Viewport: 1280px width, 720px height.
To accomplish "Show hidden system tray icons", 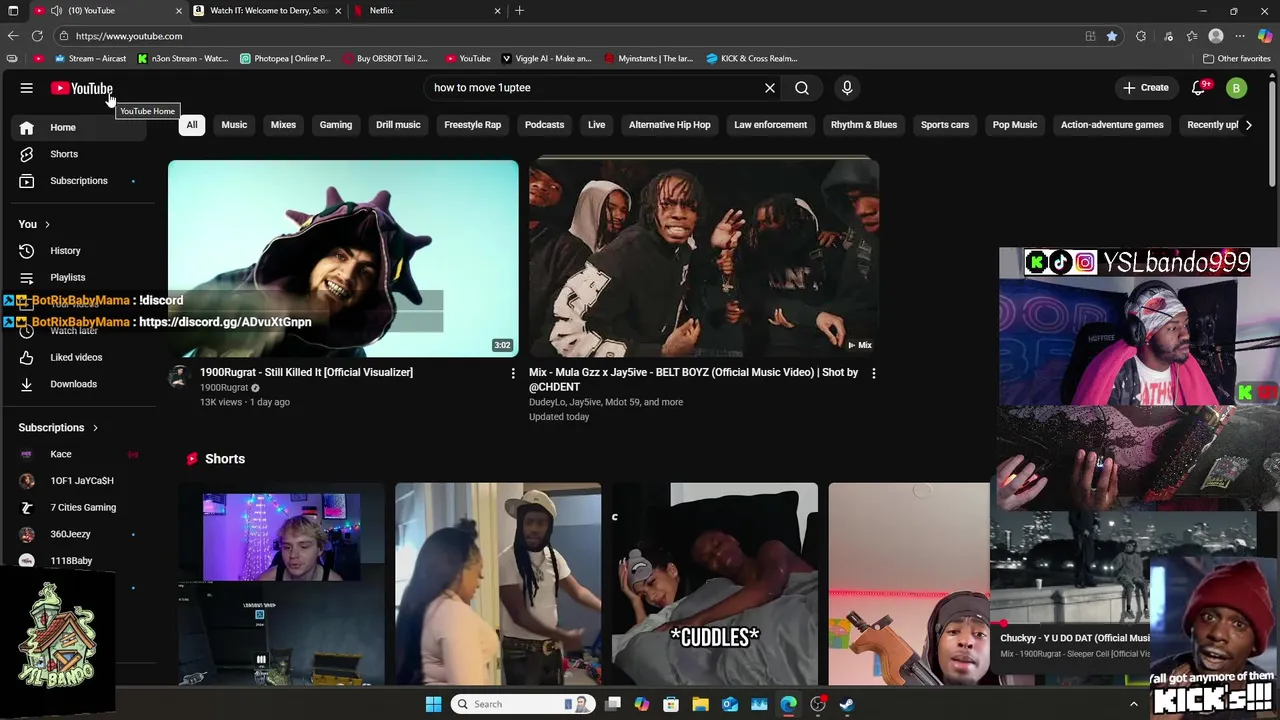I will click(1134, 704).
